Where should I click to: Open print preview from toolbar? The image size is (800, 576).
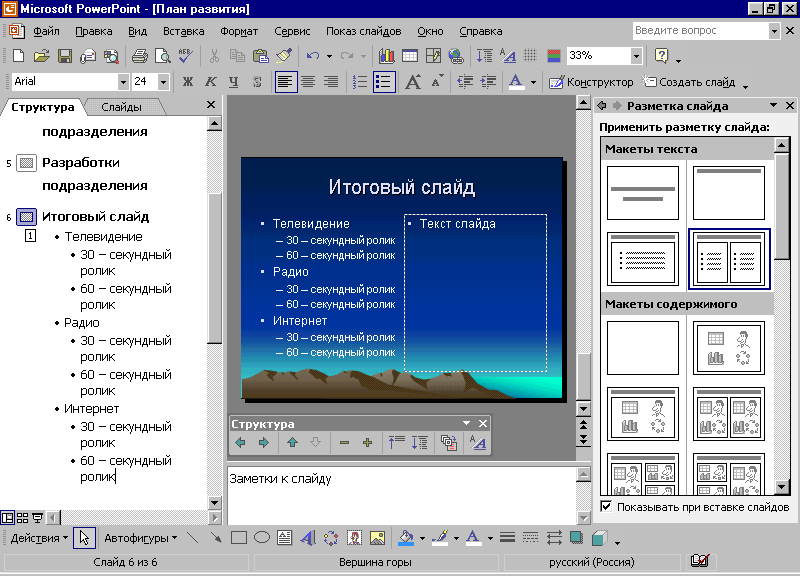point(163,56)
